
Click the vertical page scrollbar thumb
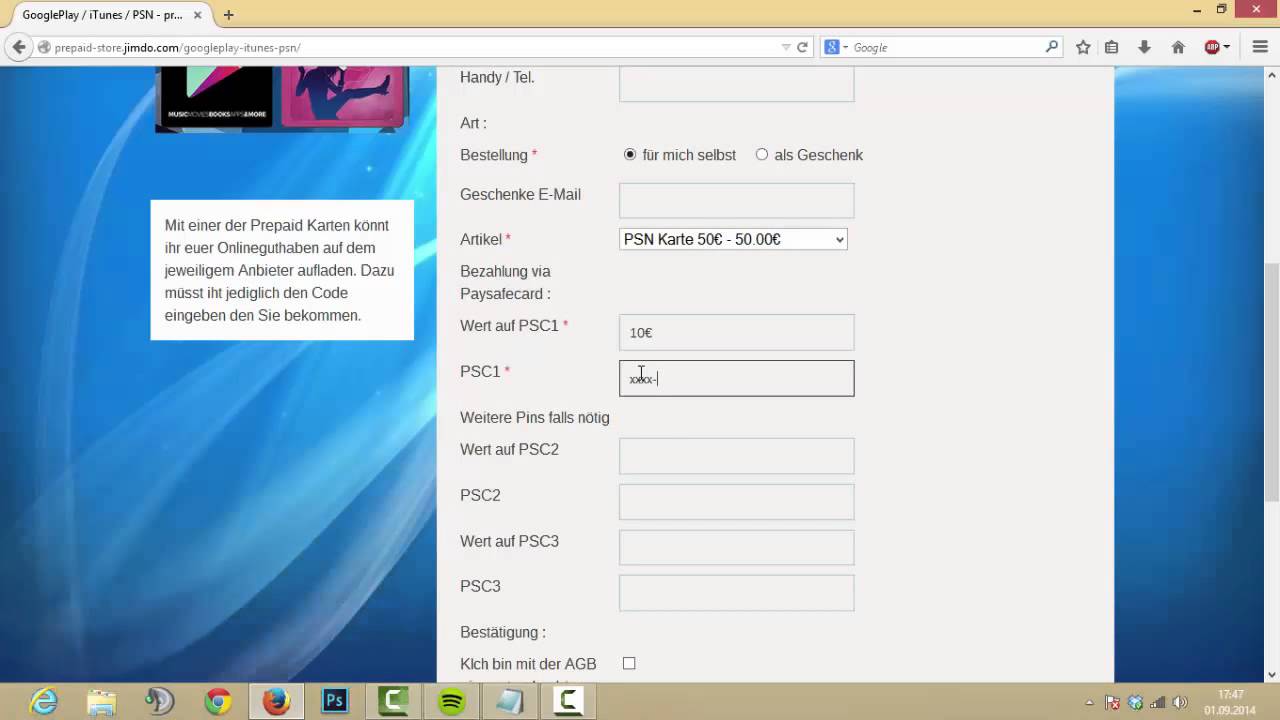pyautogui.click(x=1271, y=380)
